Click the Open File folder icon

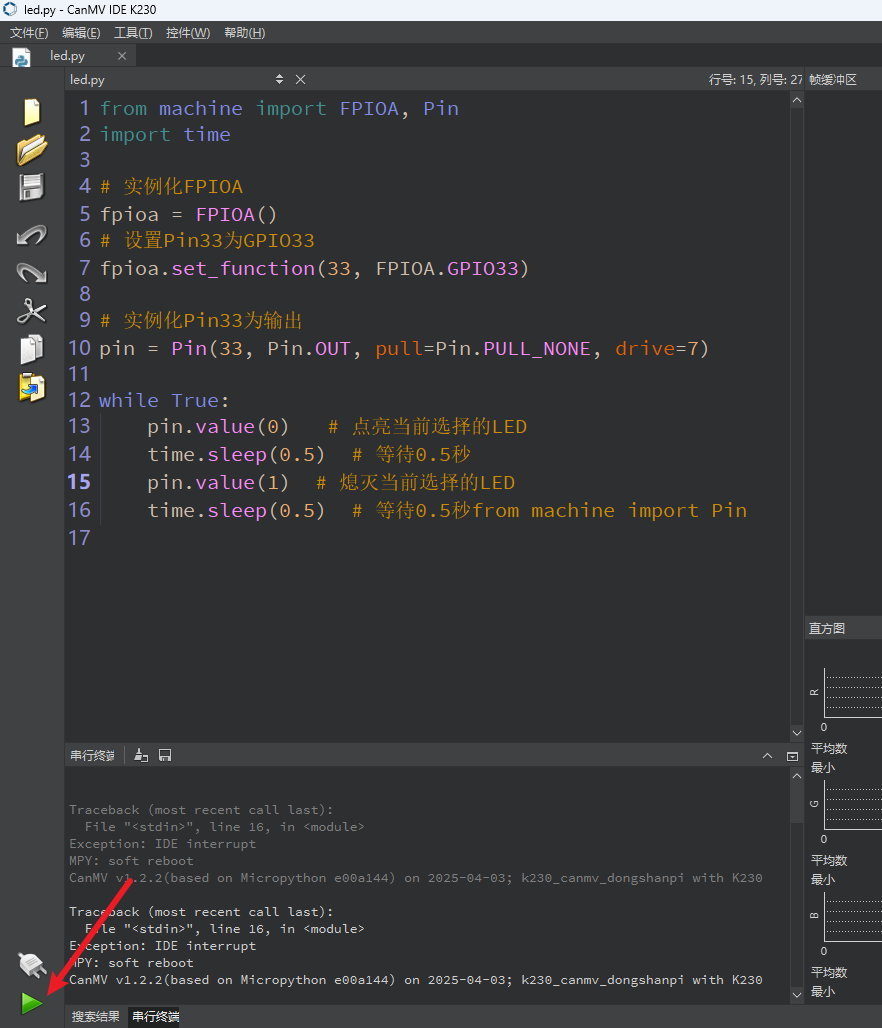point(31,149)
